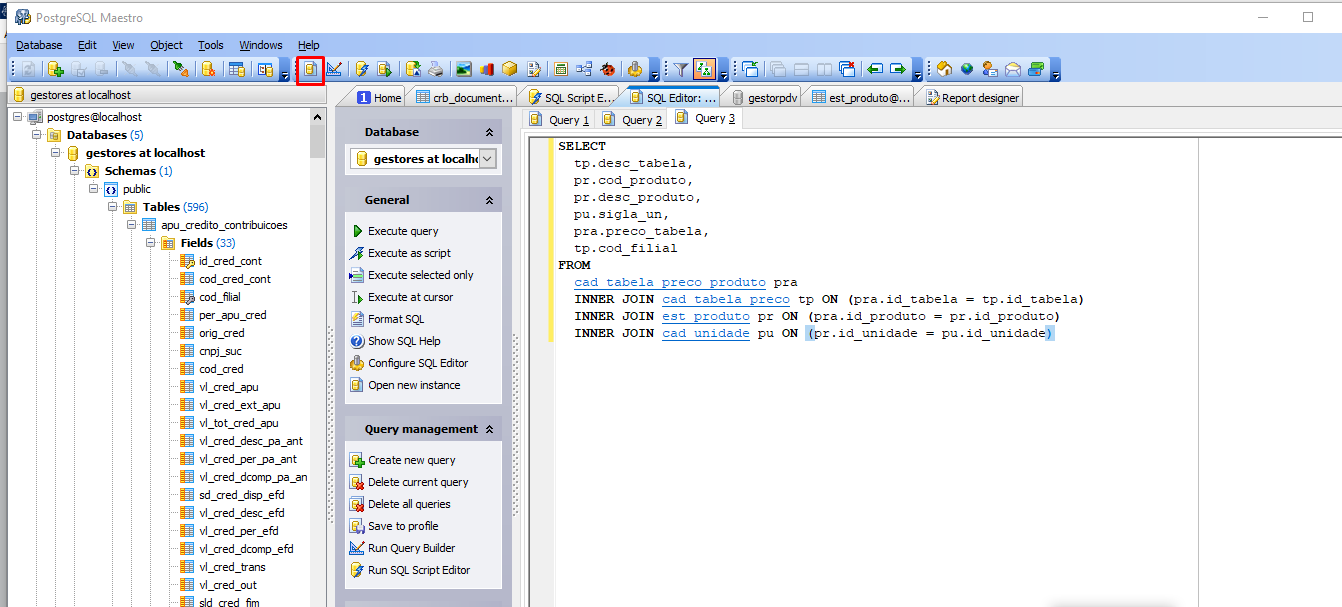Click the red-highlighted SQL Editor toolbar icon
Image resolution: width=1342 pixels, height=607 pixels.
point(310,69)
